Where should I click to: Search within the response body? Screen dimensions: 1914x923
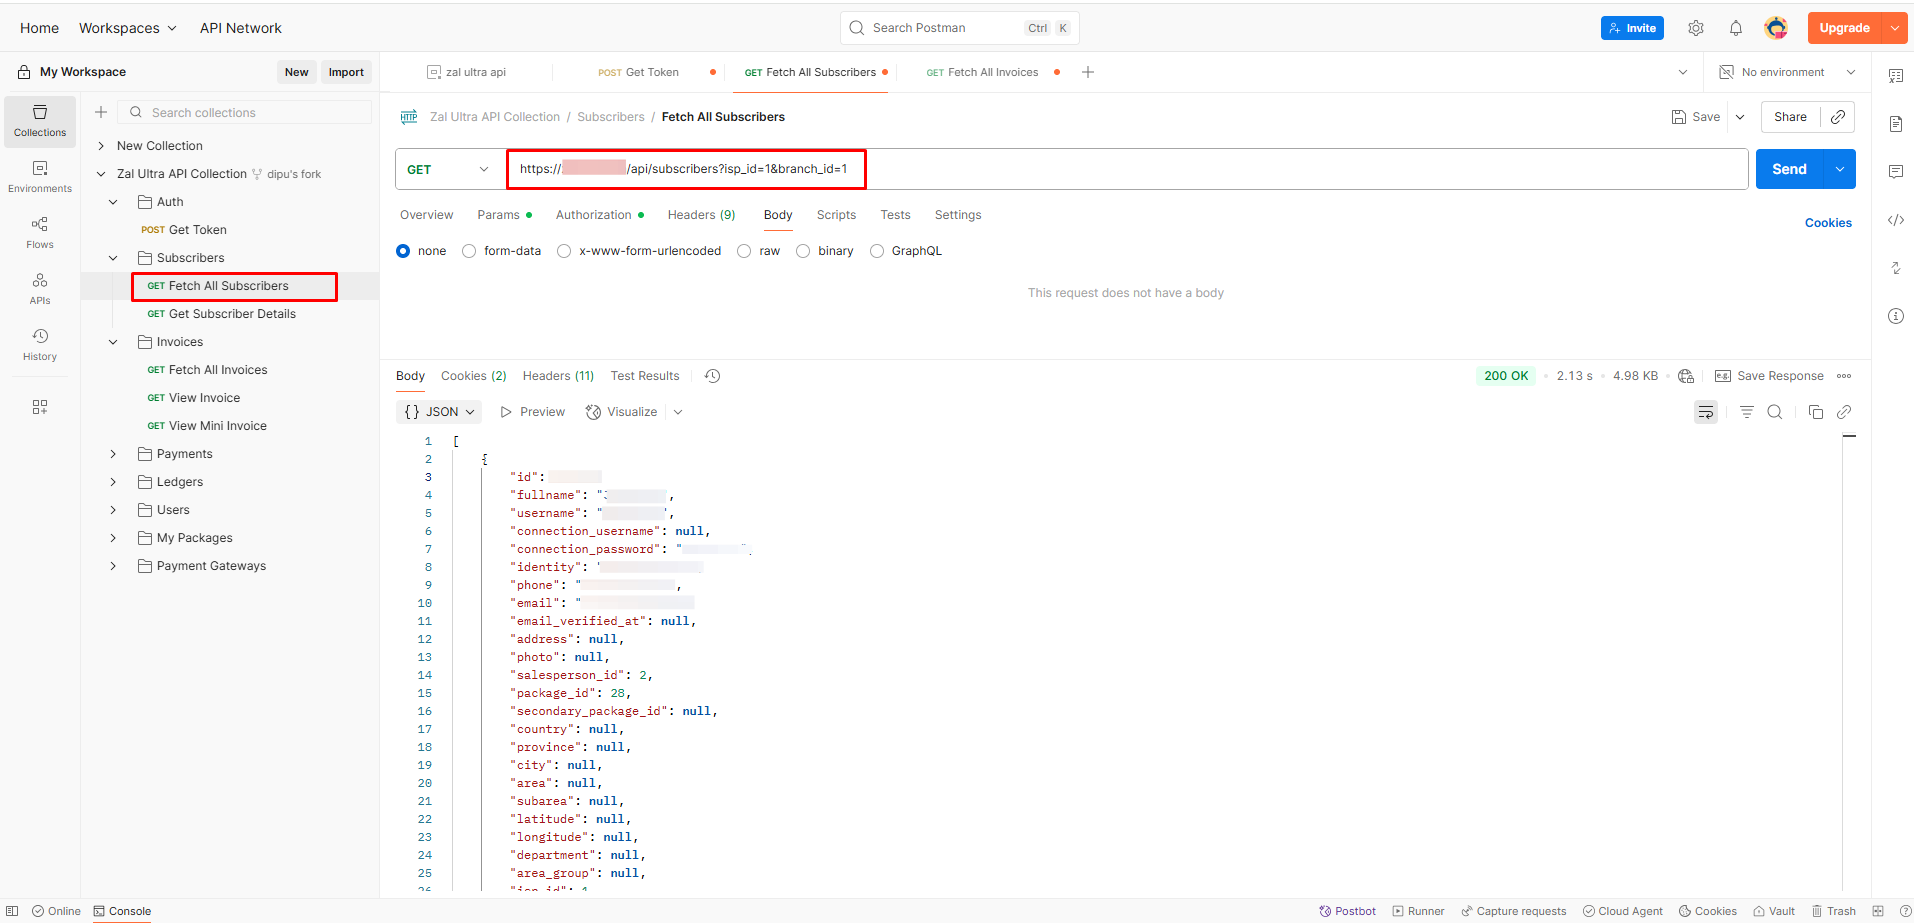(x=1775, y=412)
